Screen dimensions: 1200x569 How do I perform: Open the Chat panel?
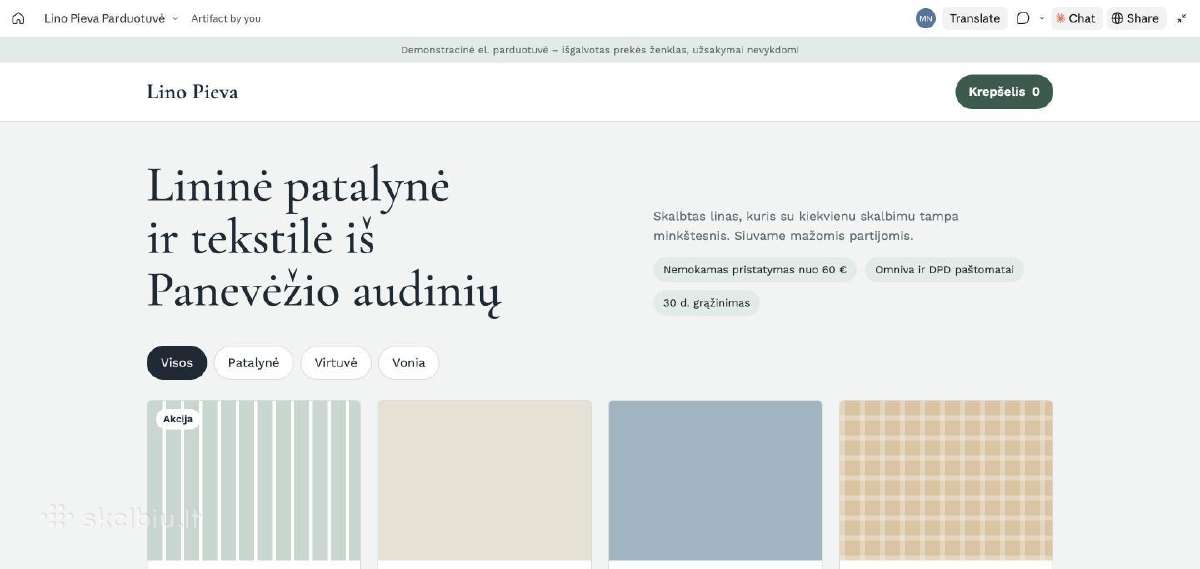coord(1076,18)
